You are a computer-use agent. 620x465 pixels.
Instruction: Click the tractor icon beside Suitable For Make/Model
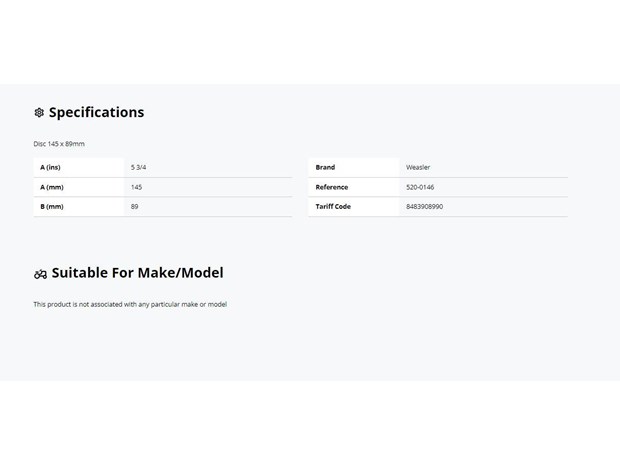[40, 274]
